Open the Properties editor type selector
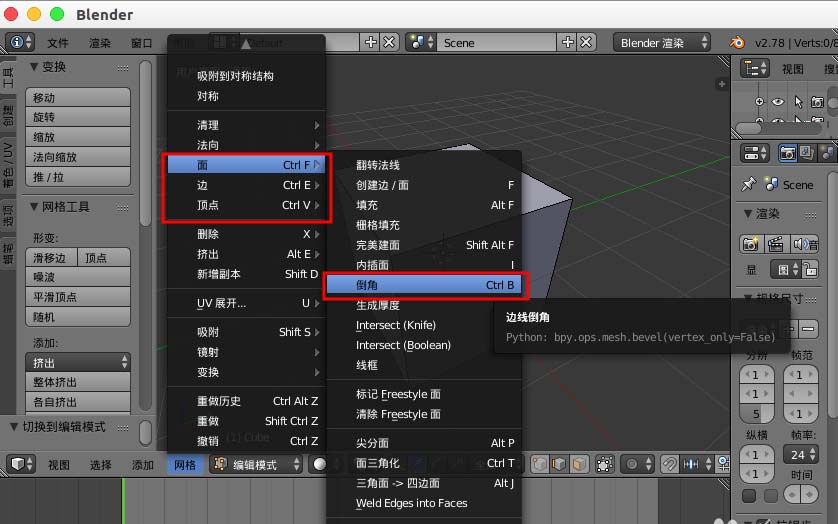838x524 pixels. pyautogui.click(x=755, y=153)
